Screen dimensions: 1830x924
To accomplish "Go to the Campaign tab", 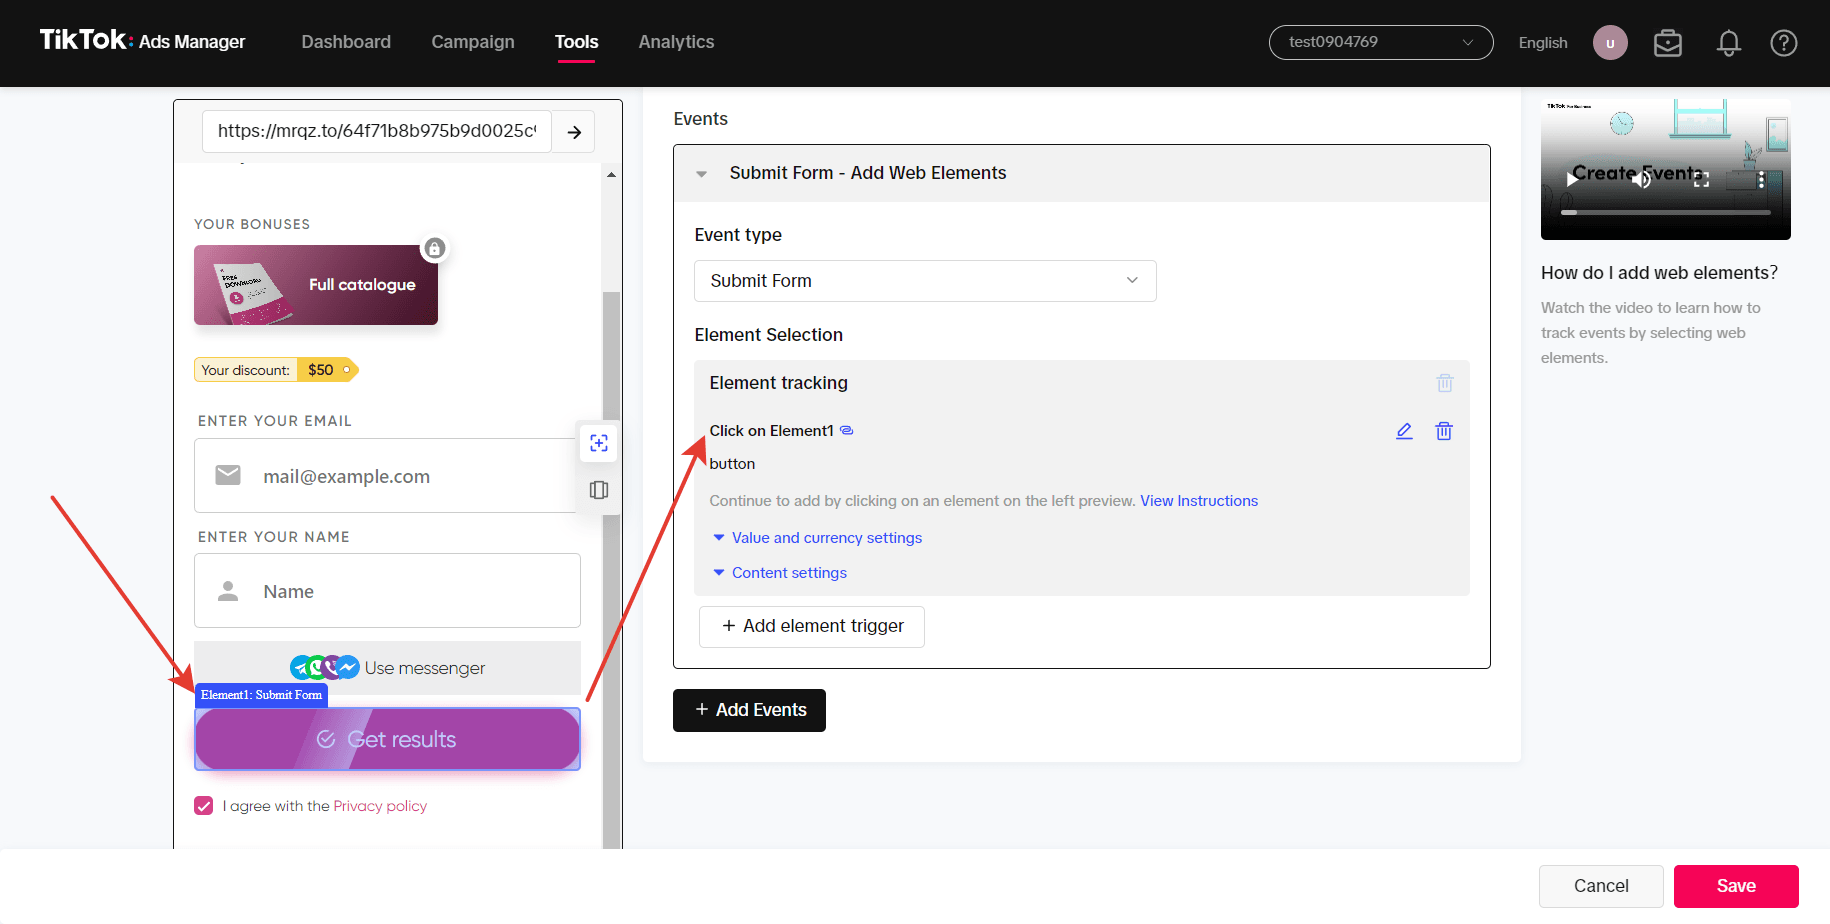I will (x=473, y=42).
